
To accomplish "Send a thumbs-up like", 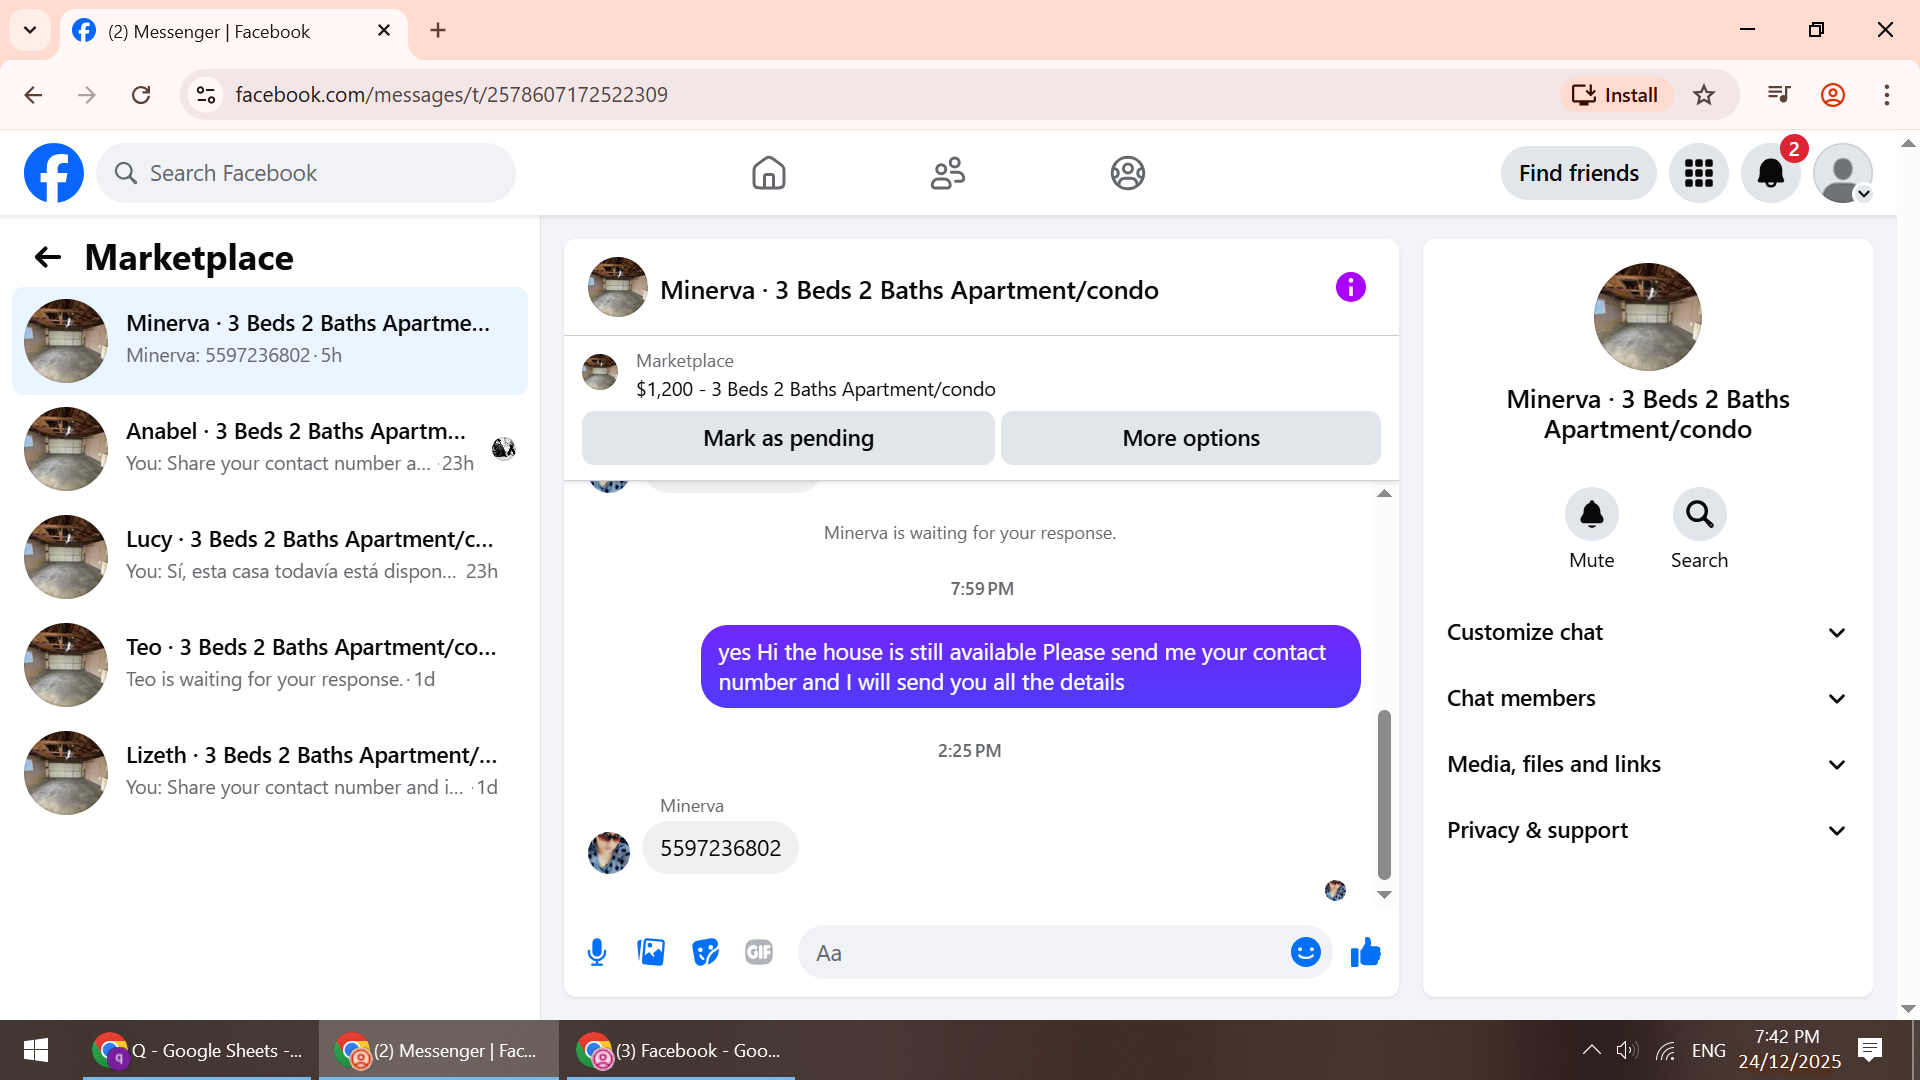I will pyautogui.click(x=1365, y=953).
